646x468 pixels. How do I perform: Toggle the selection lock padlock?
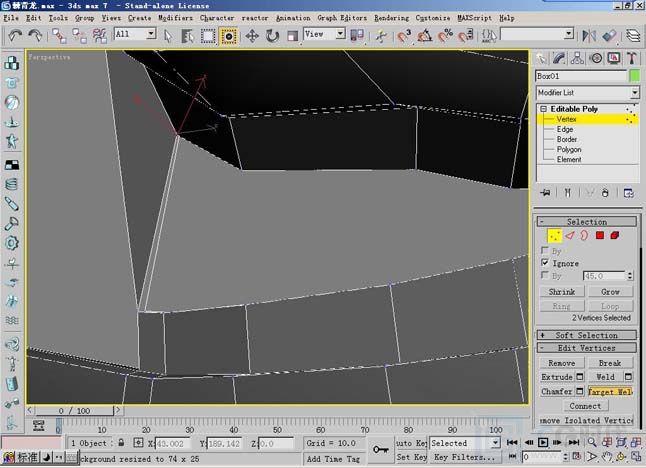121,443
